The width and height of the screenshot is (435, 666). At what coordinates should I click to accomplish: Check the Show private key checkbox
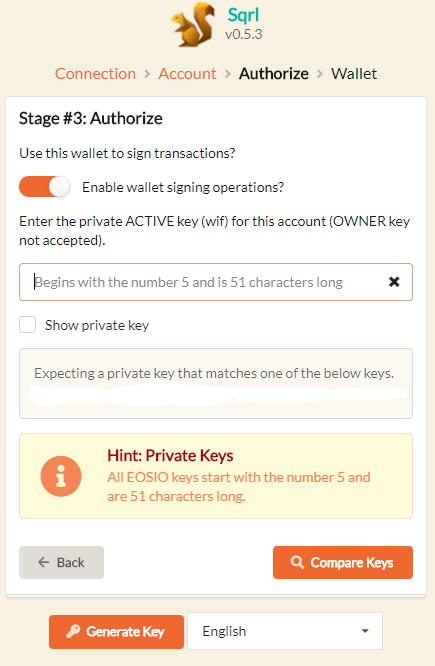(28, 325)
